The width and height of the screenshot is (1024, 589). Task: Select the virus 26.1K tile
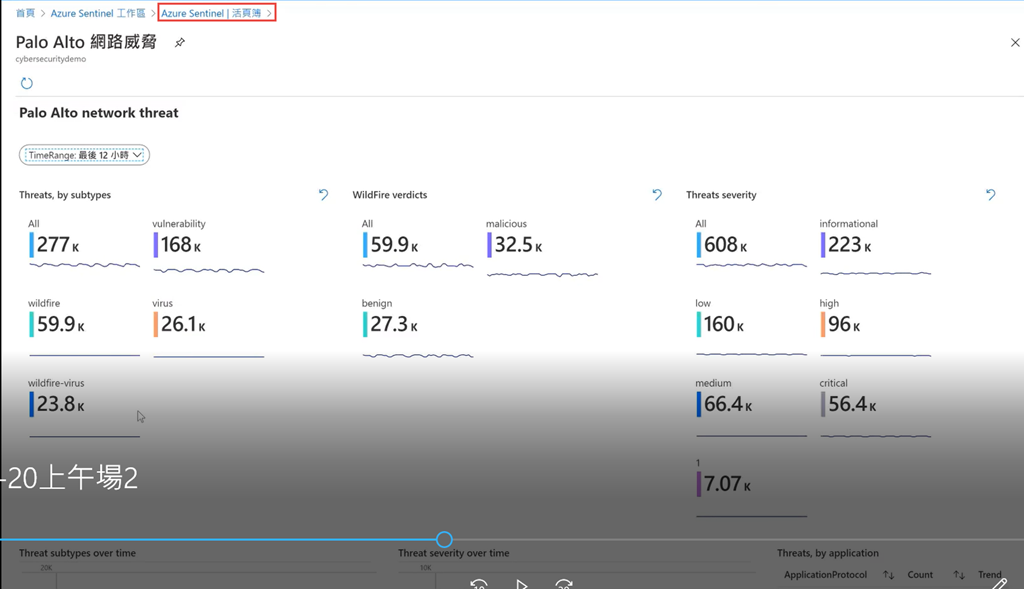click(208, 326)
